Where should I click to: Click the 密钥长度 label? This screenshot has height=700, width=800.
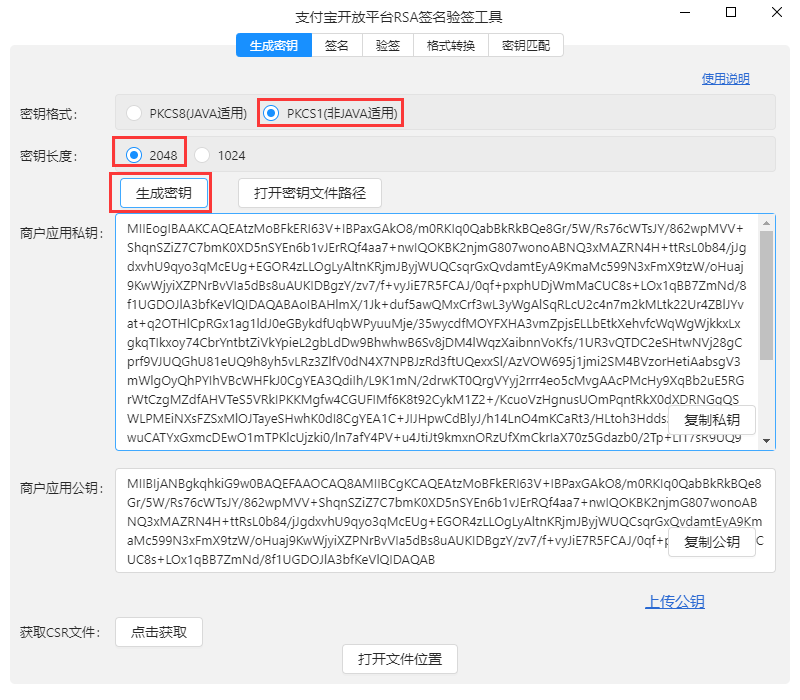point(48,156)
